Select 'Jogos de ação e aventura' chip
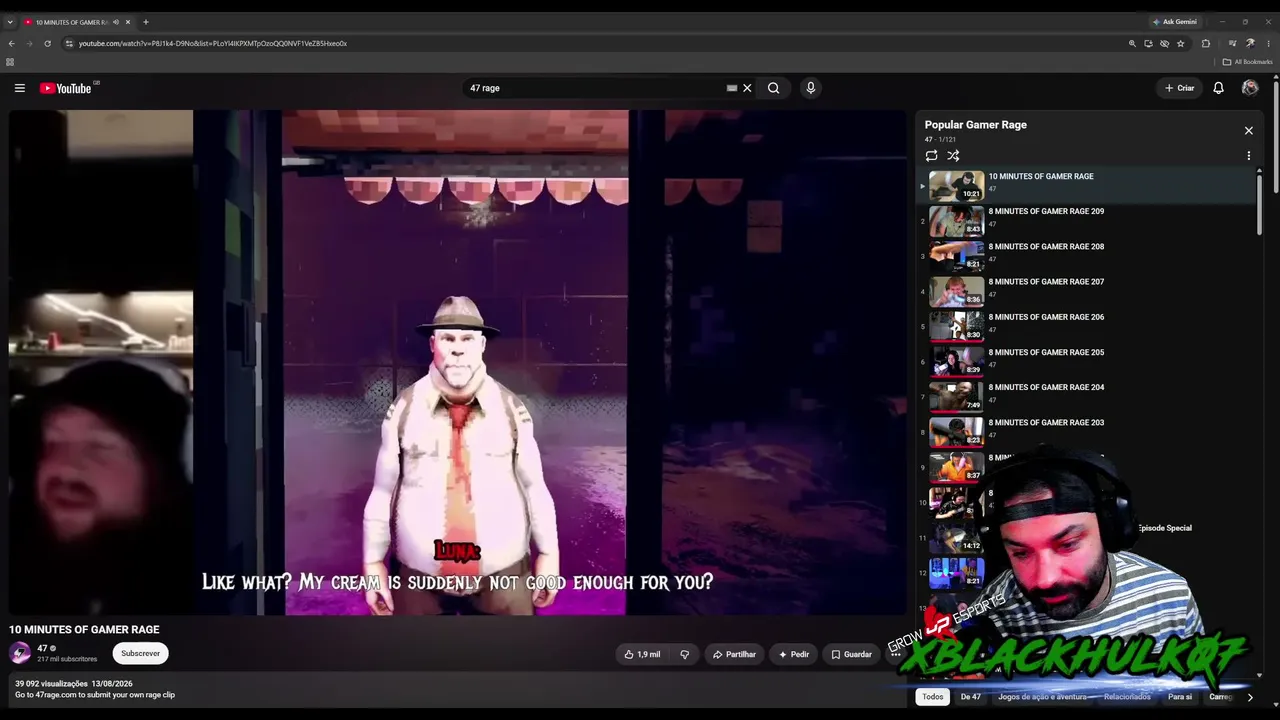Image resolution: width=1280 pixels, height=720 pixels. [x=1042, y=697]
